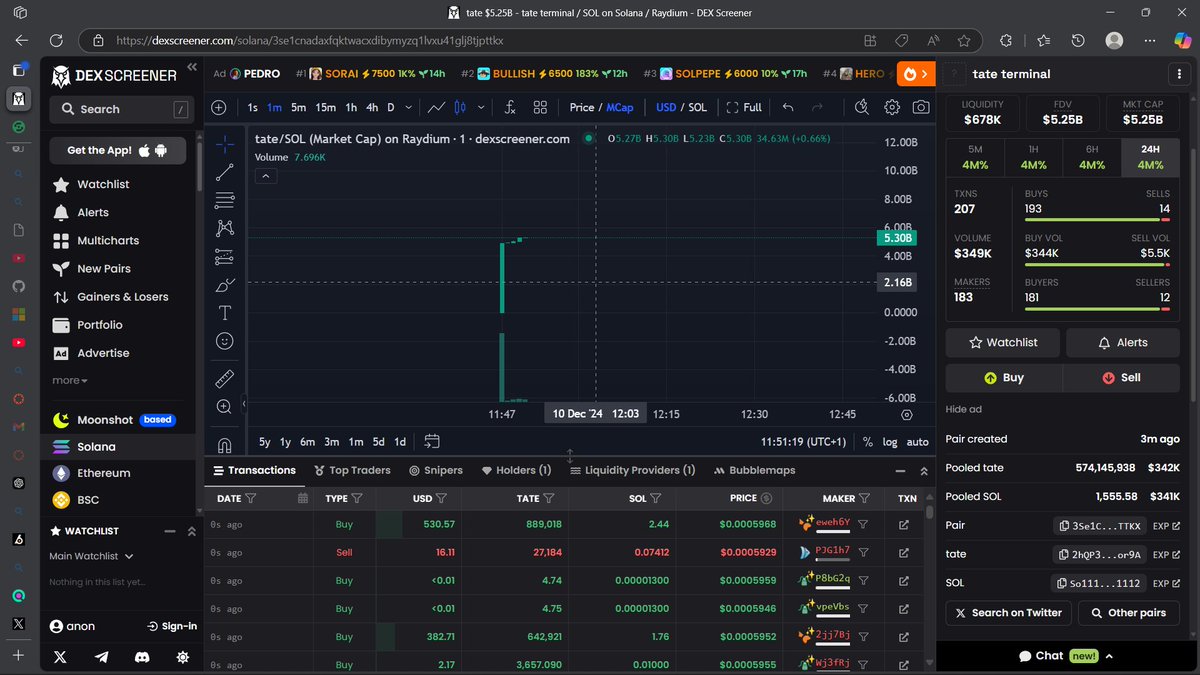Select the chart patterns tool
This screenshot has width=1200, height=675.
click(x=225, y=228)
